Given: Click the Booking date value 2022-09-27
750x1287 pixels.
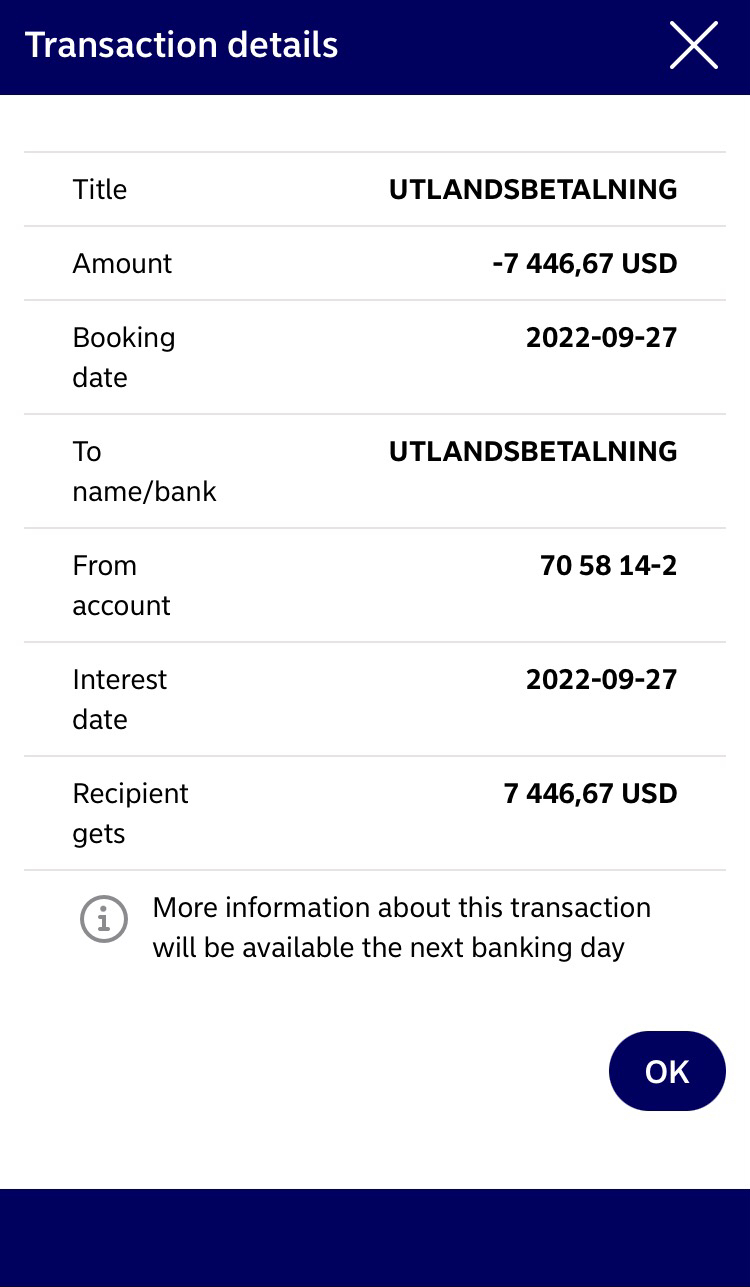Looking at the screenshot, I should tap(601, 337).
